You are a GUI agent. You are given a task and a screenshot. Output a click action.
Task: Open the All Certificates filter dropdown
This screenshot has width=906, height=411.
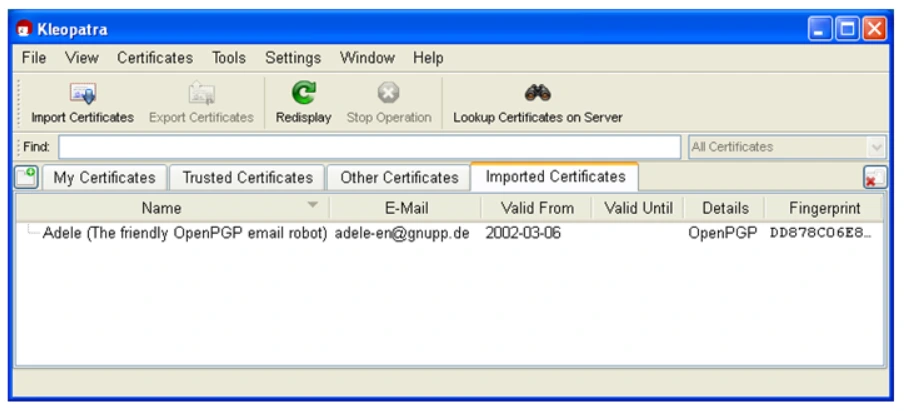pos(787,147)
